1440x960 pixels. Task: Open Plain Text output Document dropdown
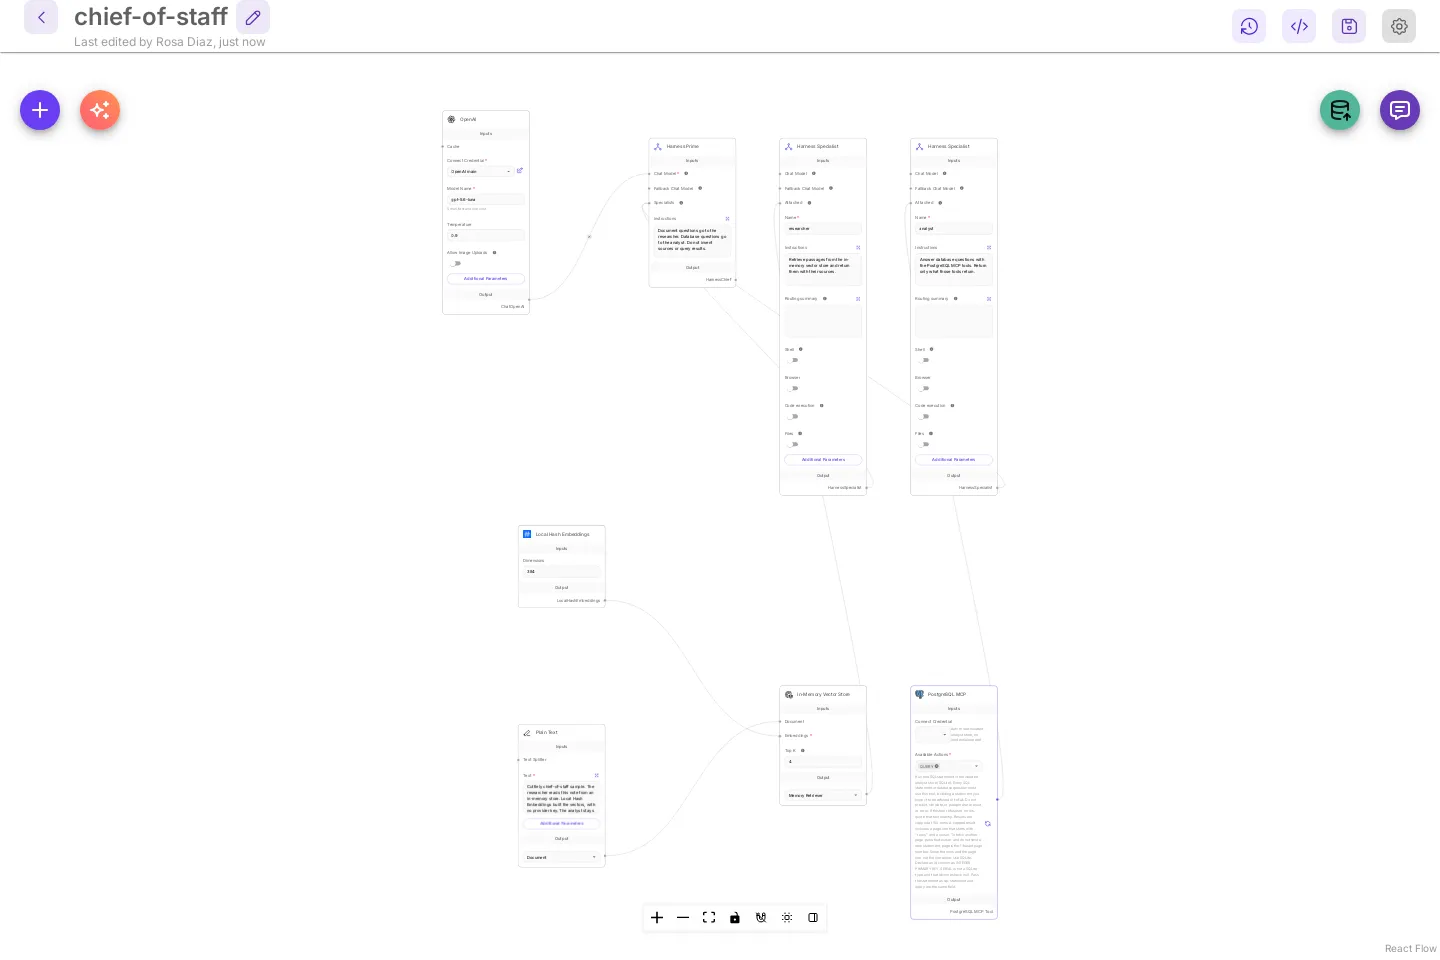(x=561, y=857)
